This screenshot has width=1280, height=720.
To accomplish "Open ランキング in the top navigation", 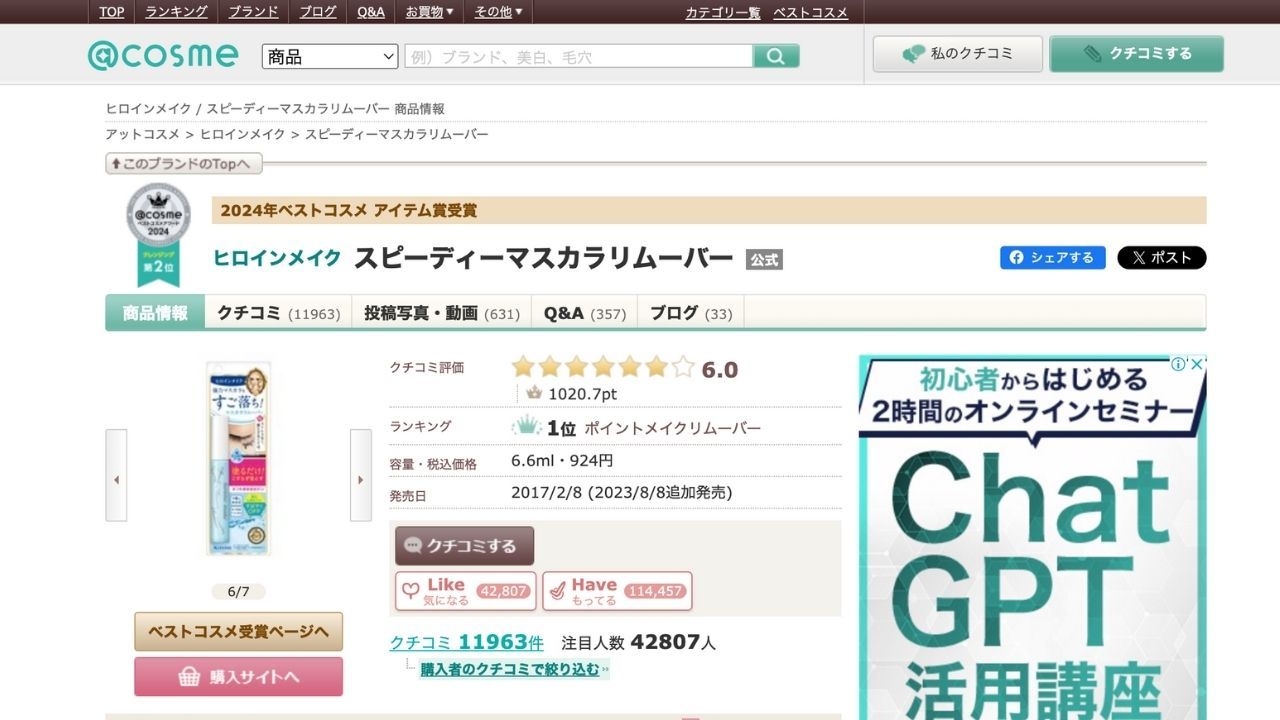I will click(176, 12).
